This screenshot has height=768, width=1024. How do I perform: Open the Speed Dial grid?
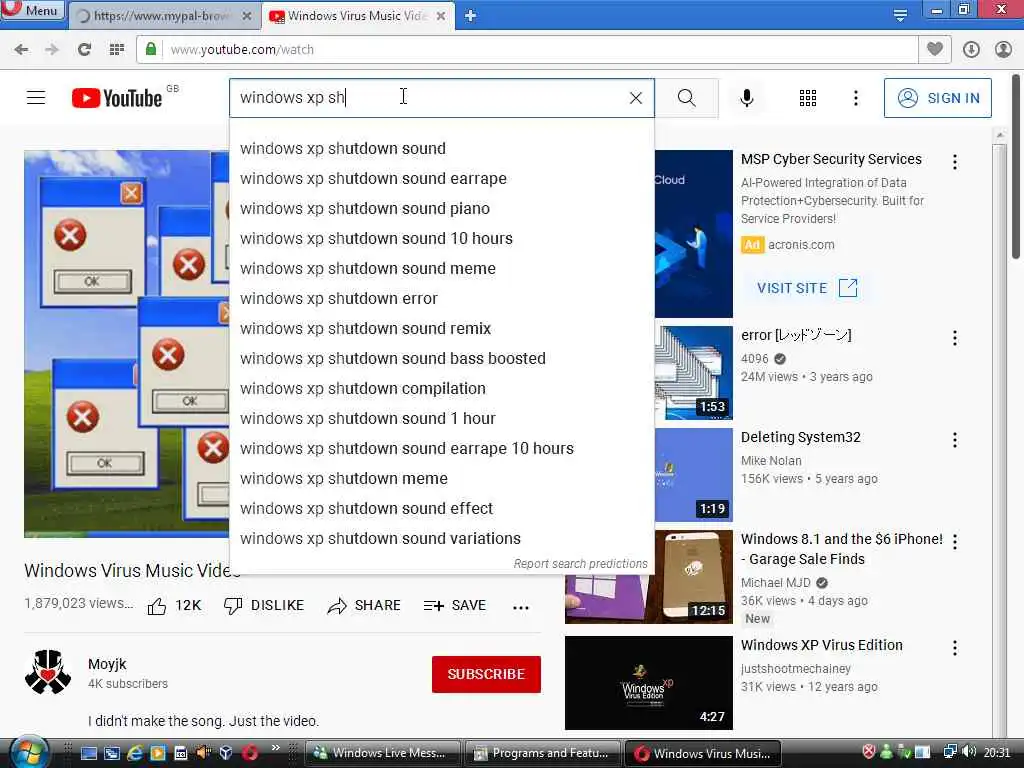coord(116,50)
